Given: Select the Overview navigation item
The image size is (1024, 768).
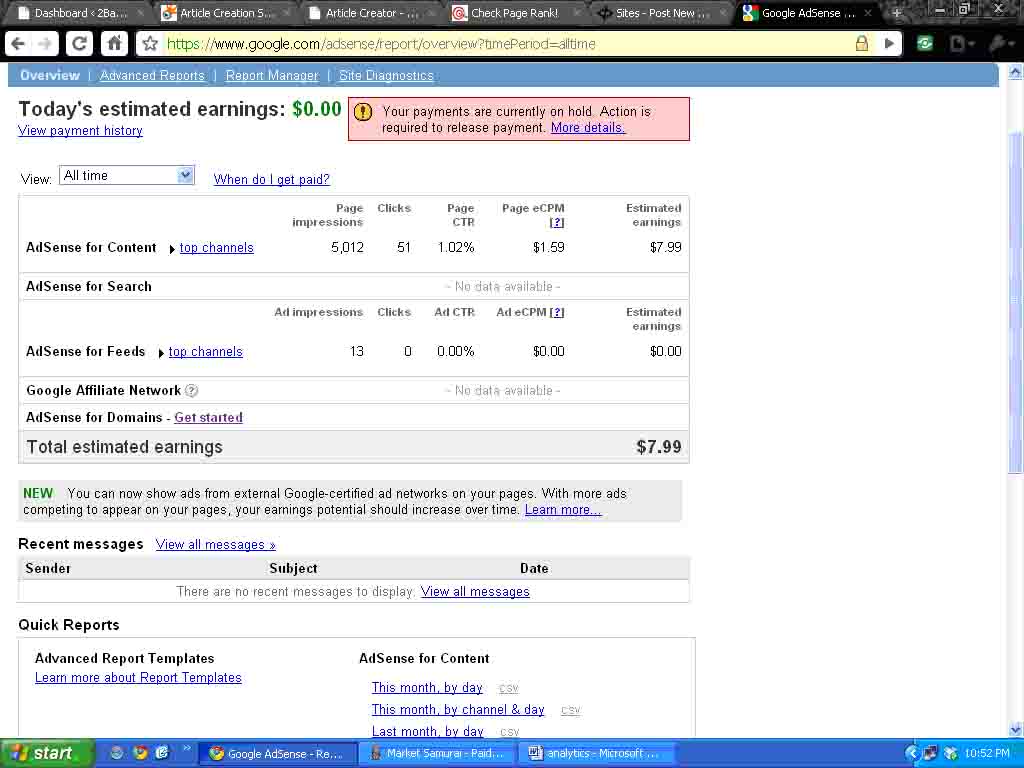Looking at the screenshot, I should coord(50,75).
